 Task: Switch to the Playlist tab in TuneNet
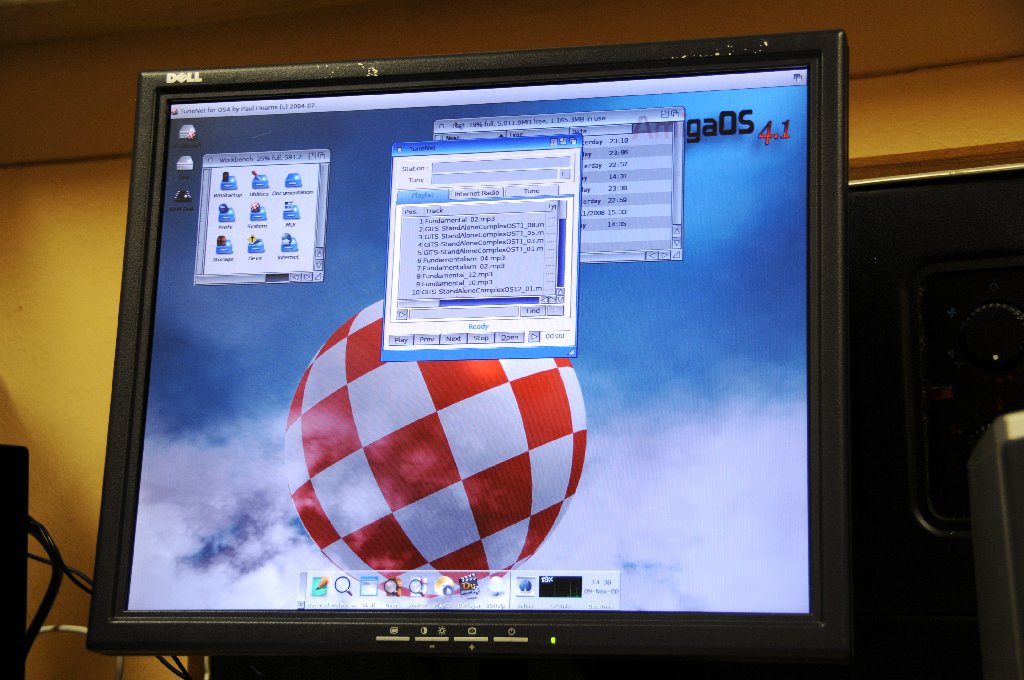point(423,195)
